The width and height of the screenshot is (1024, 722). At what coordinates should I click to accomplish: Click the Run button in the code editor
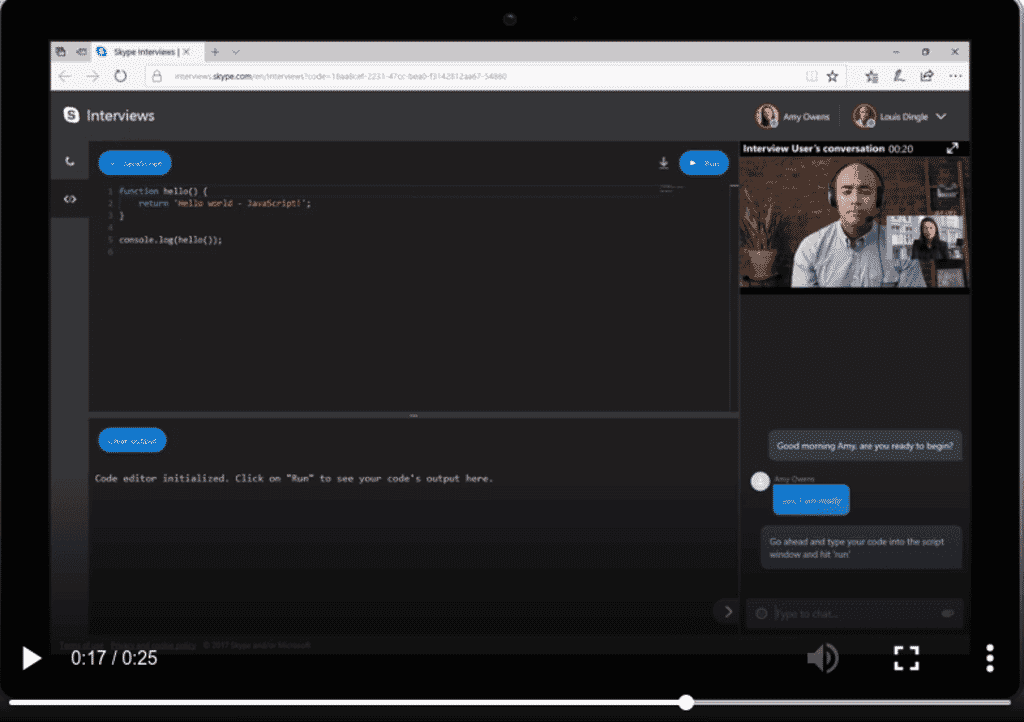[704, 163]
